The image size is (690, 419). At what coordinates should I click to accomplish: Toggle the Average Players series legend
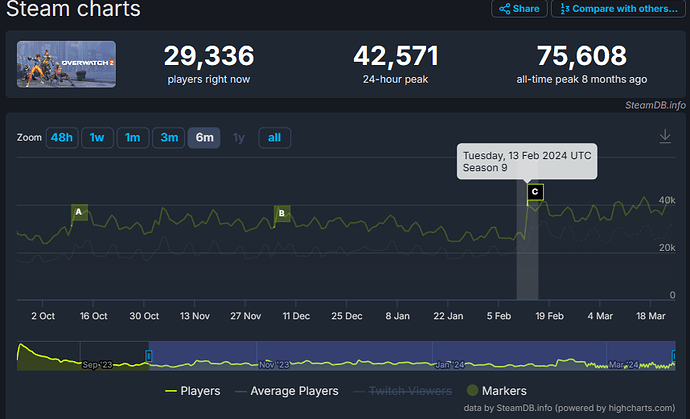pyautogui.click(x=287, y=391)
